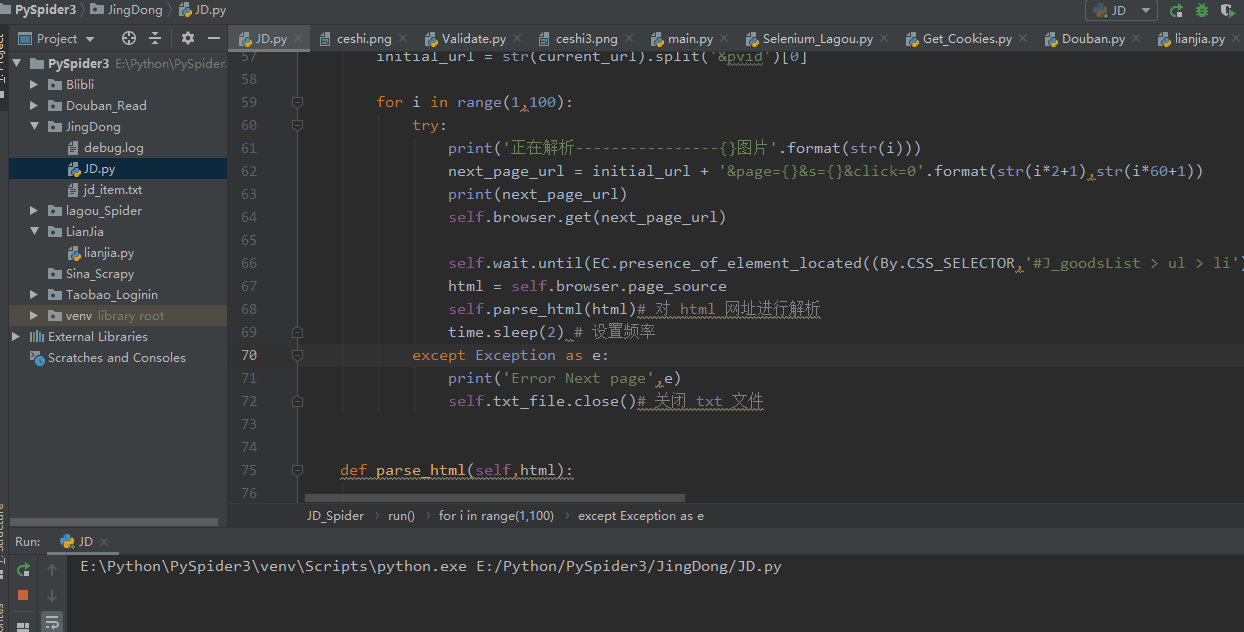Select debug.log in the project tree
This screenshot has height=632, width=1244.
(113, 147)
